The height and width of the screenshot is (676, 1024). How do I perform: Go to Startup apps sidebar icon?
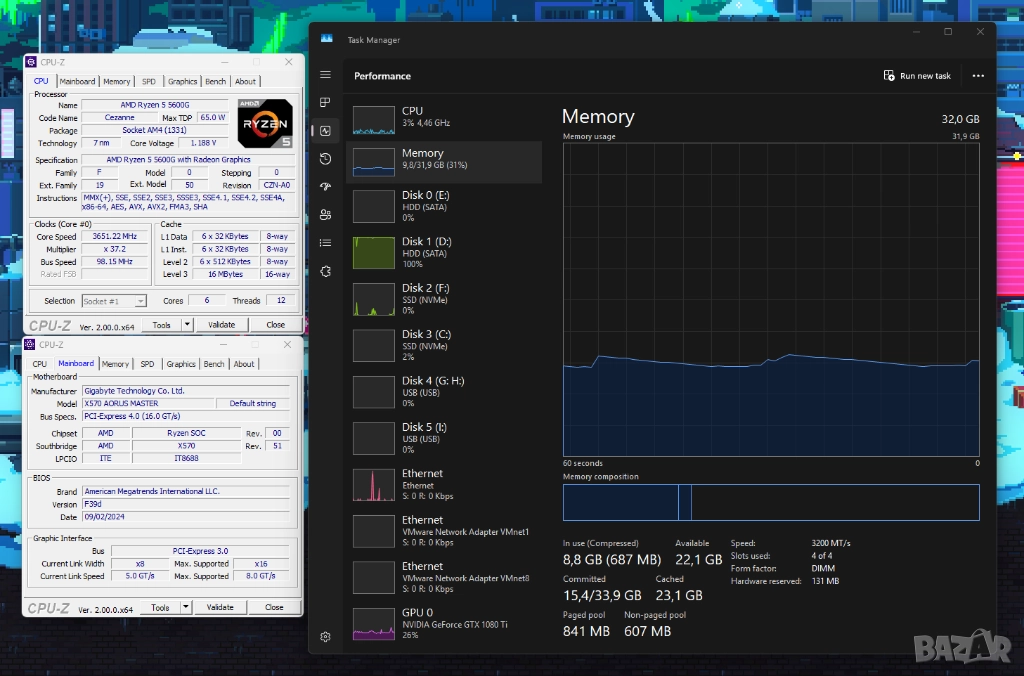(325, 187)
